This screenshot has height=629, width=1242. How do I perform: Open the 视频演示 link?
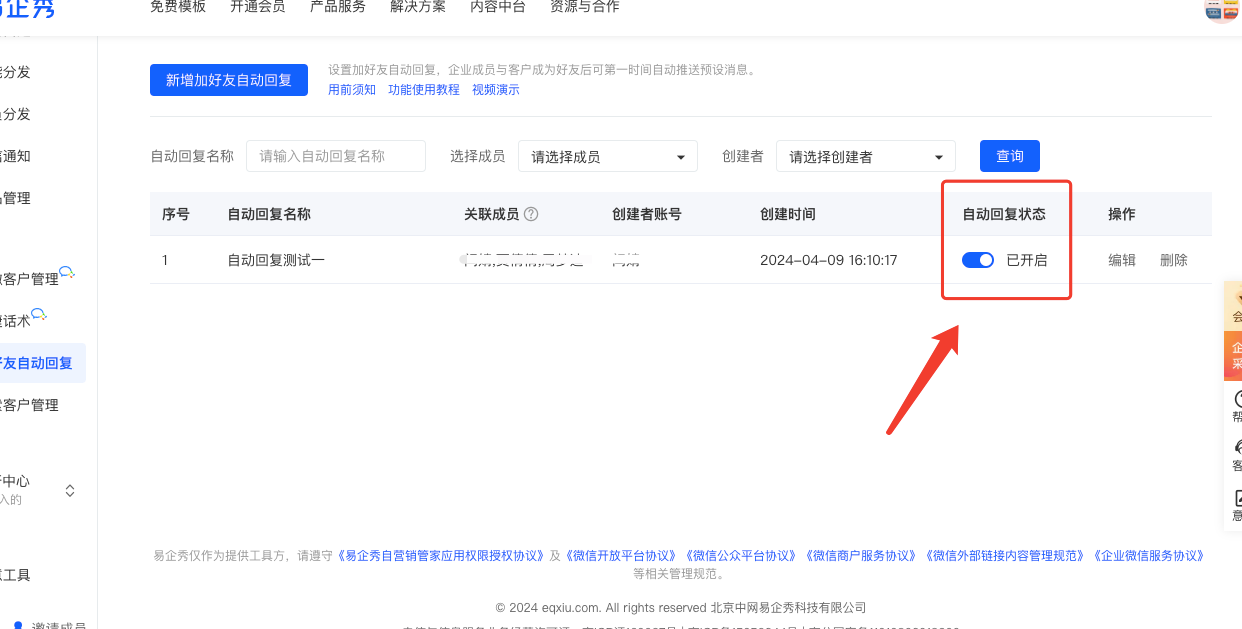tap(495, 90)
